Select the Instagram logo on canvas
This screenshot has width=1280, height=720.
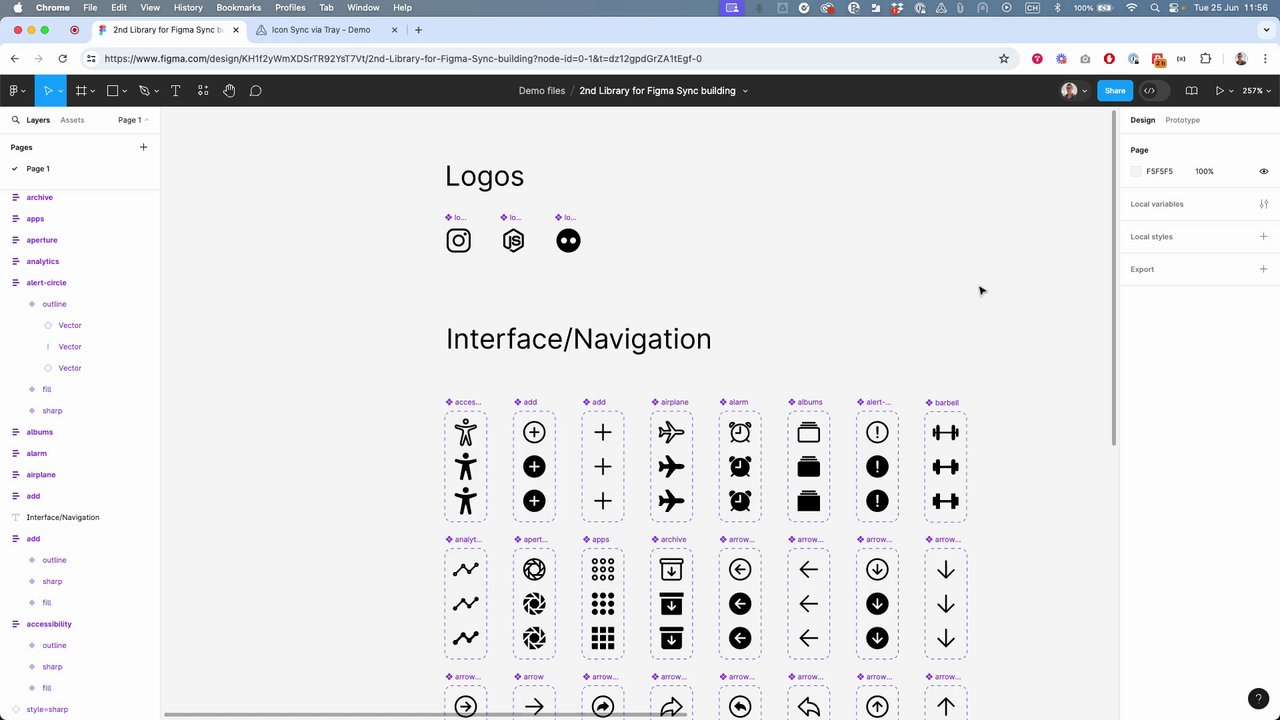pyautogui.click(x=458, y=241)
